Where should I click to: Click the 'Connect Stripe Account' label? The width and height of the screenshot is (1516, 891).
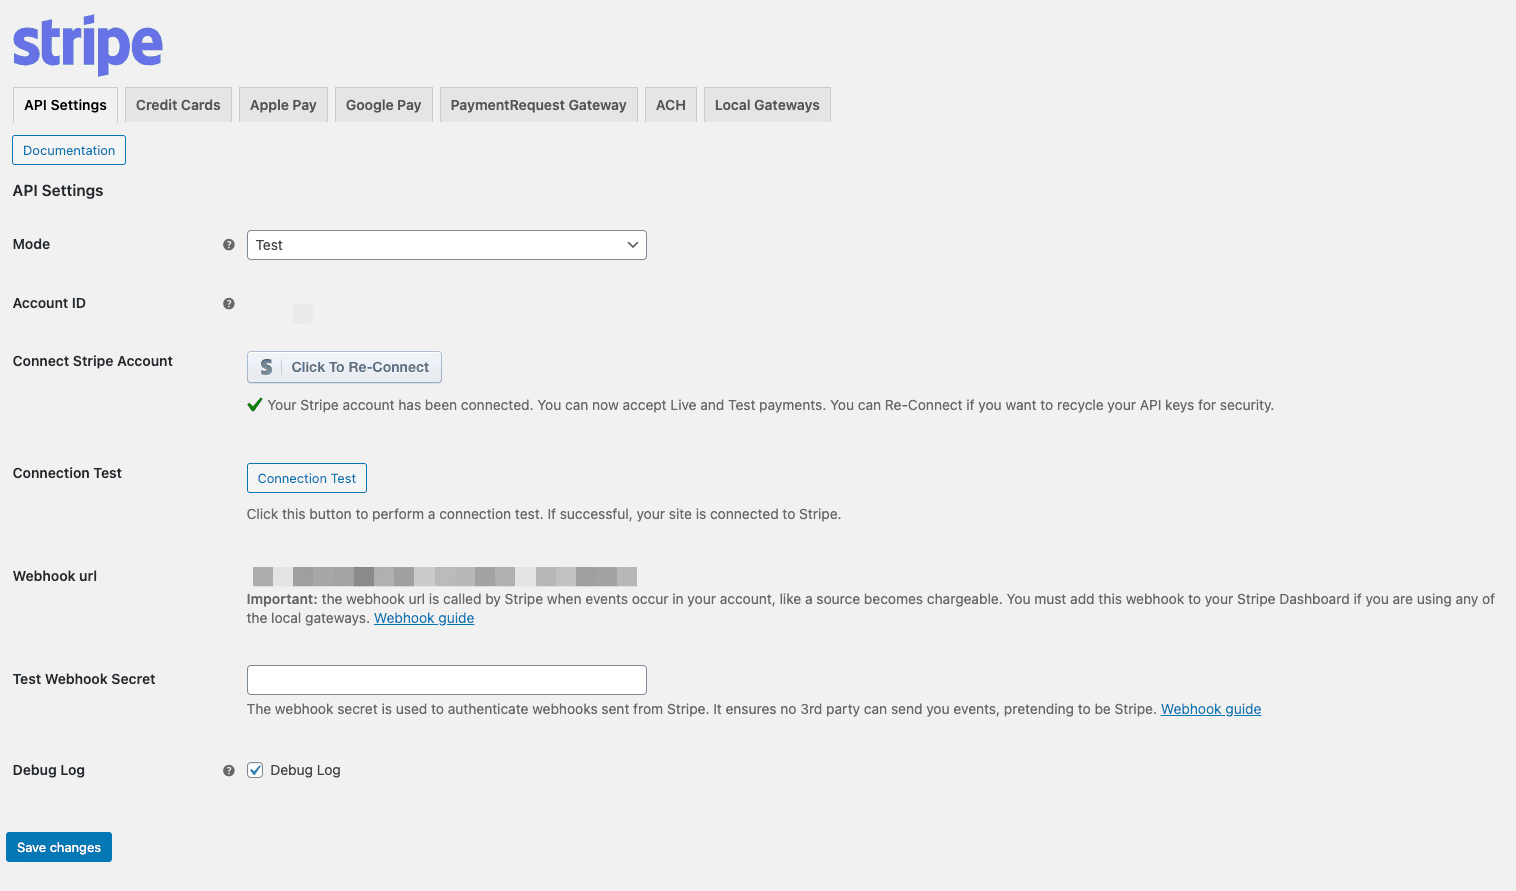pos(93,361)
